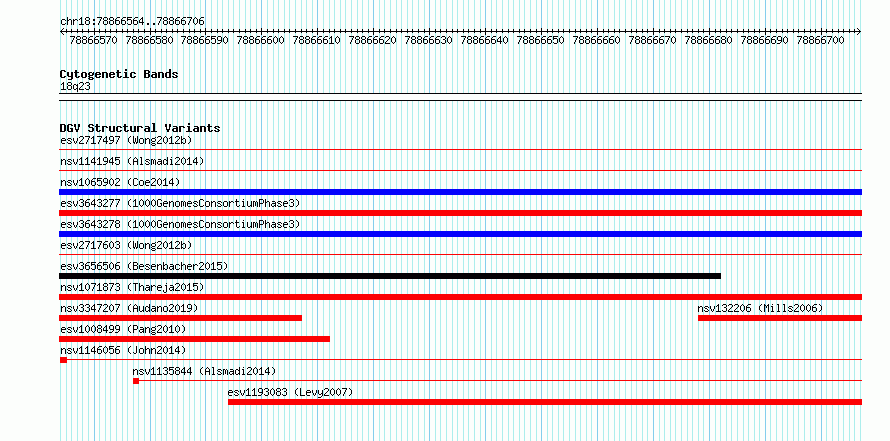Click ruler position 78866680

708,40
